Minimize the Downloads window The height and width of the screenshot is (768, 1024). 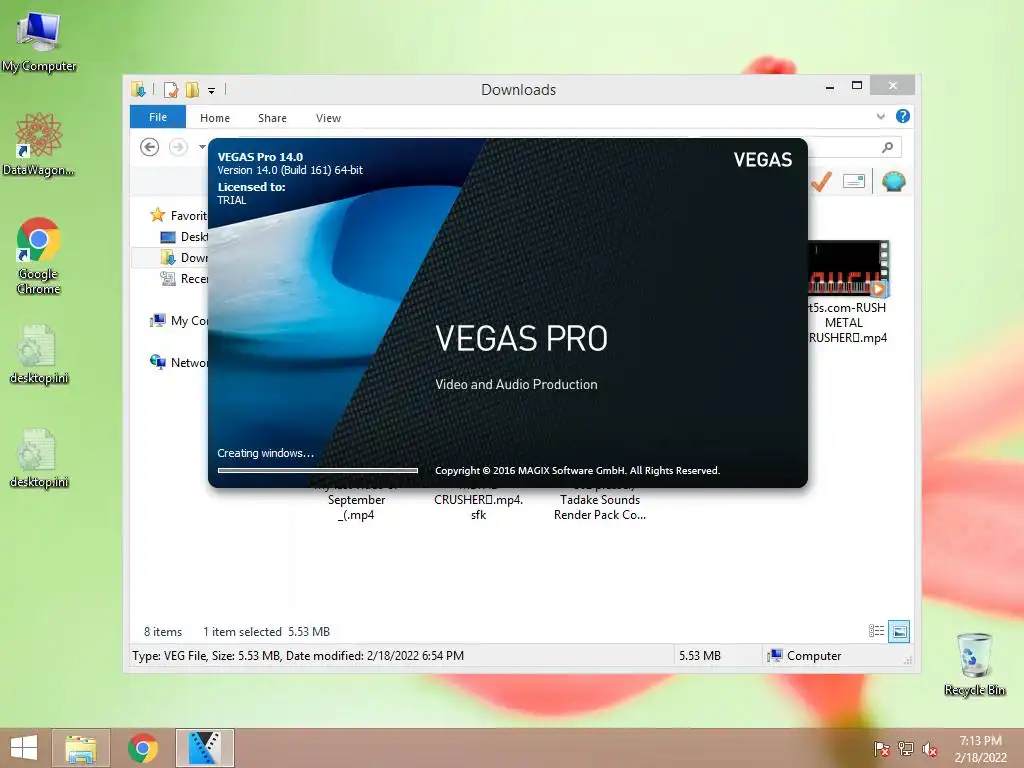pos(829,86)
